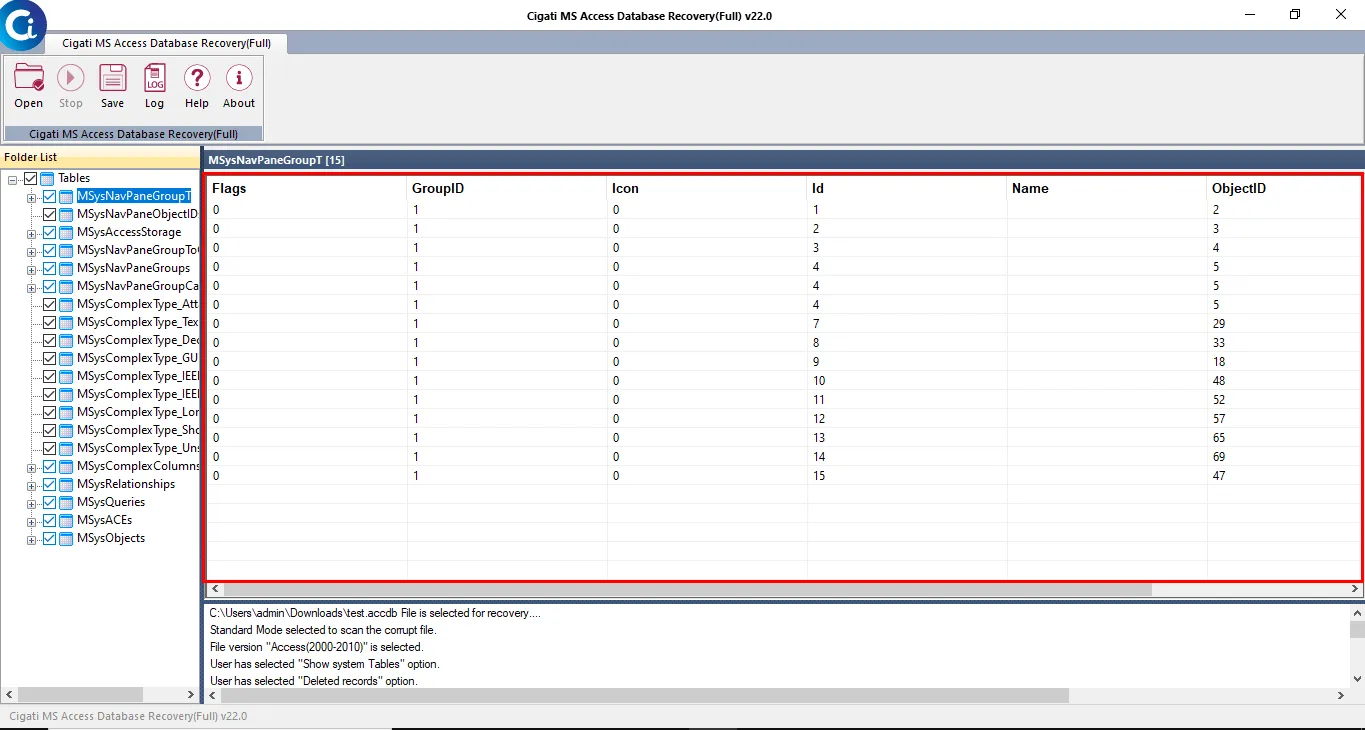Click the Folder List panel header
The width and height of the screenshot is (1365, 730).
point(100,157)
